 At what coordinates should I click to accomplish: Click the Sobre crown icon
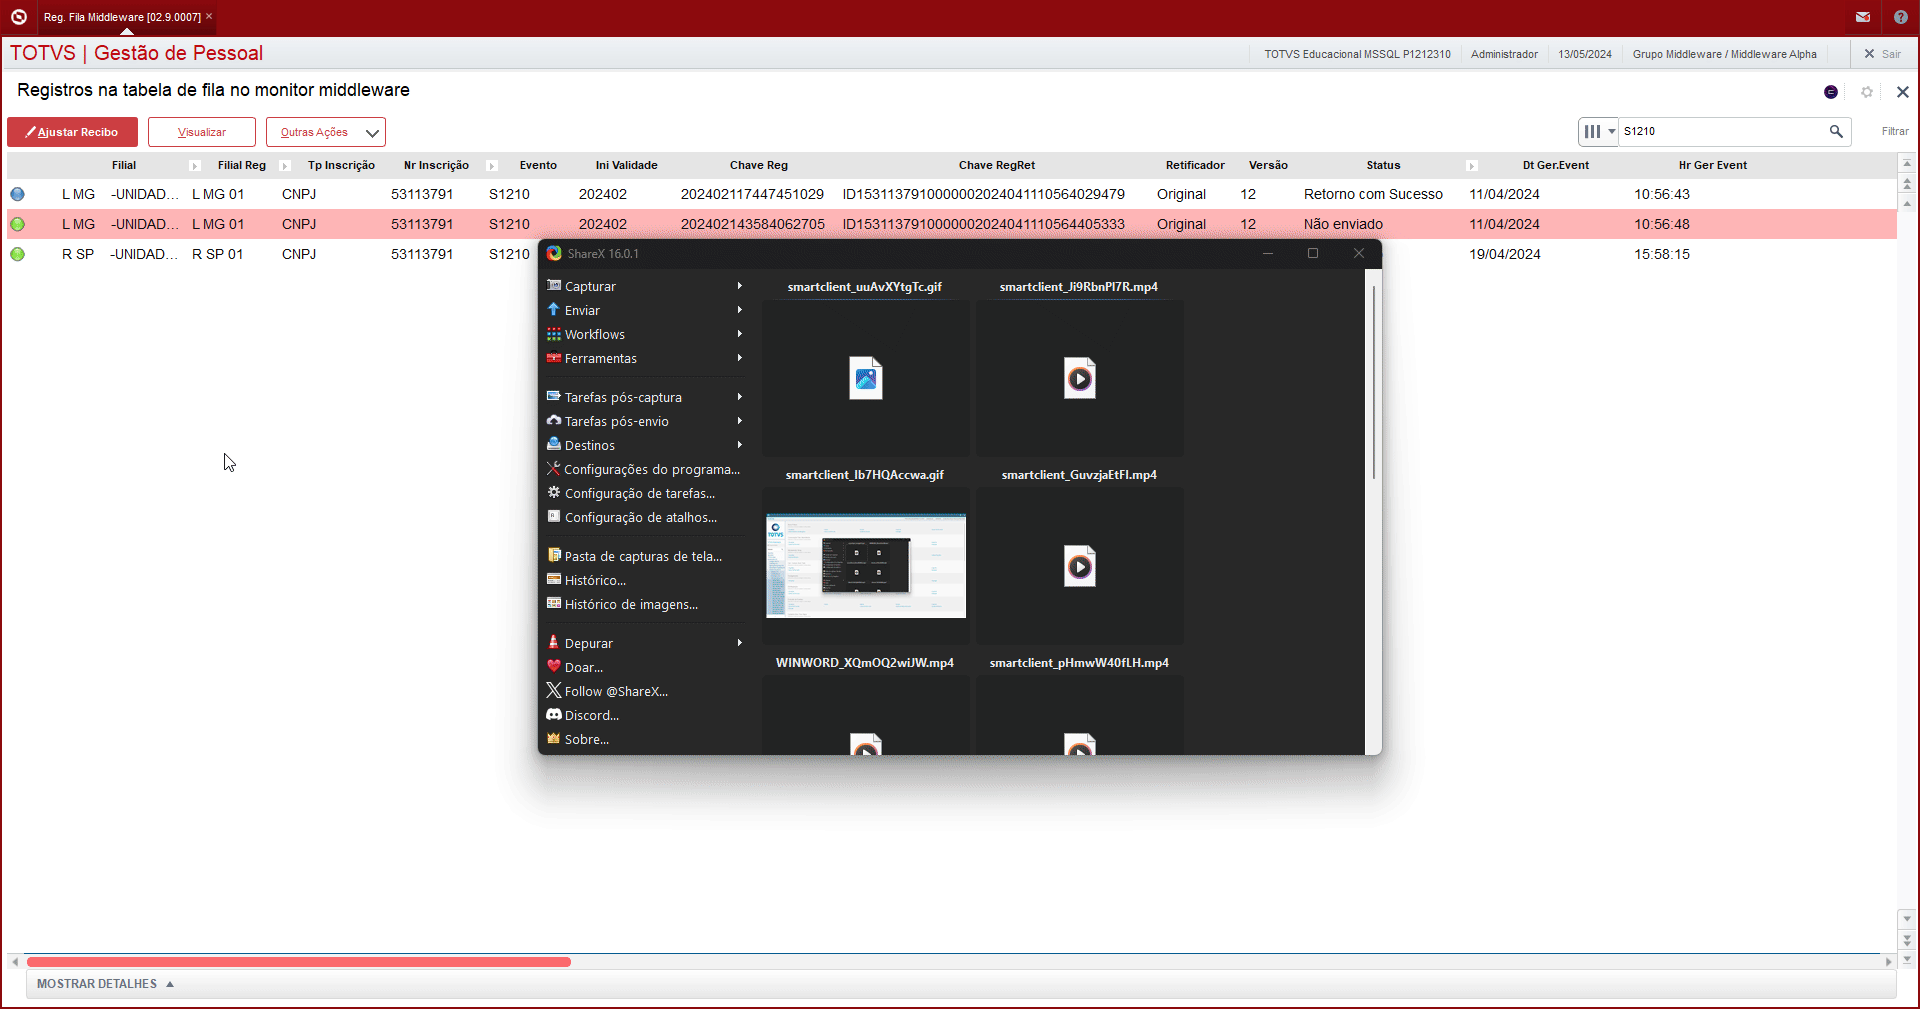click(x=553, y=738)
